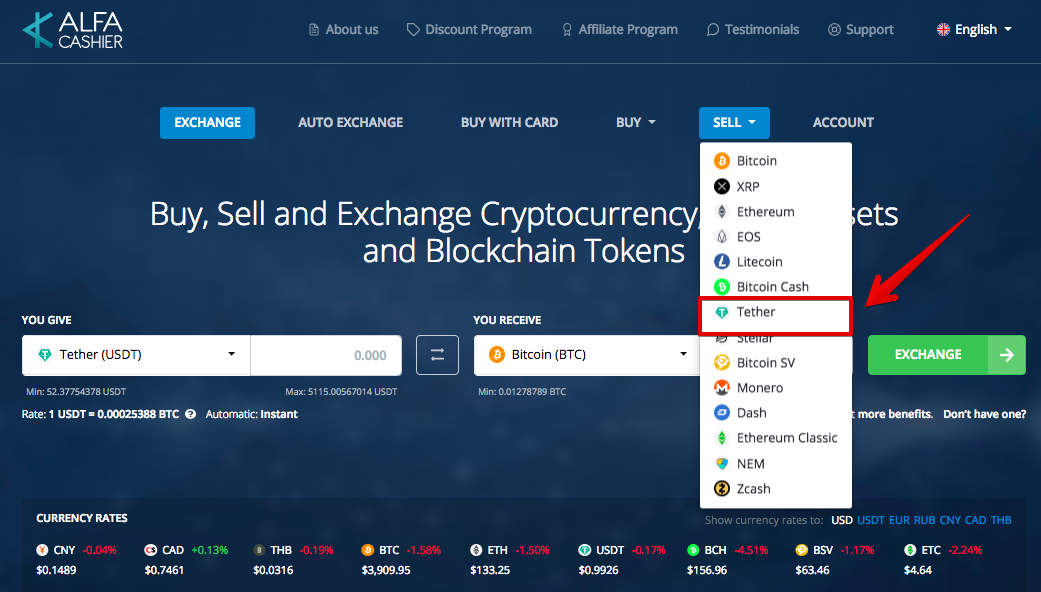Screen dimensions: 1041x592
Task: Go to the ACCOUNT tab
Action: (x=843, y=123)
